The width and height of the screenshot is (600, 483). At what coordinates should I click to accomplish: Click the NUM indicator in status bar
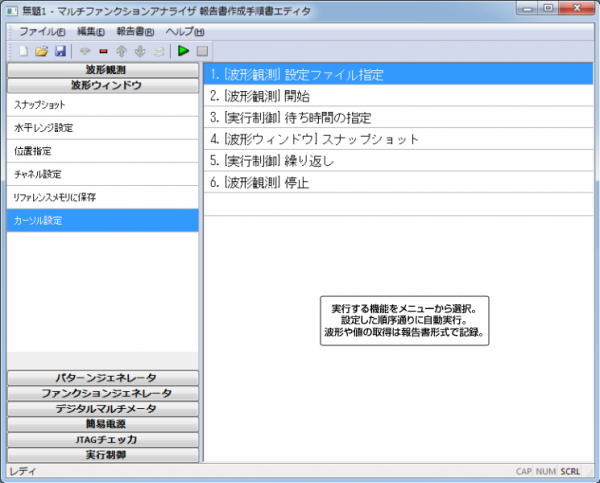546,471
